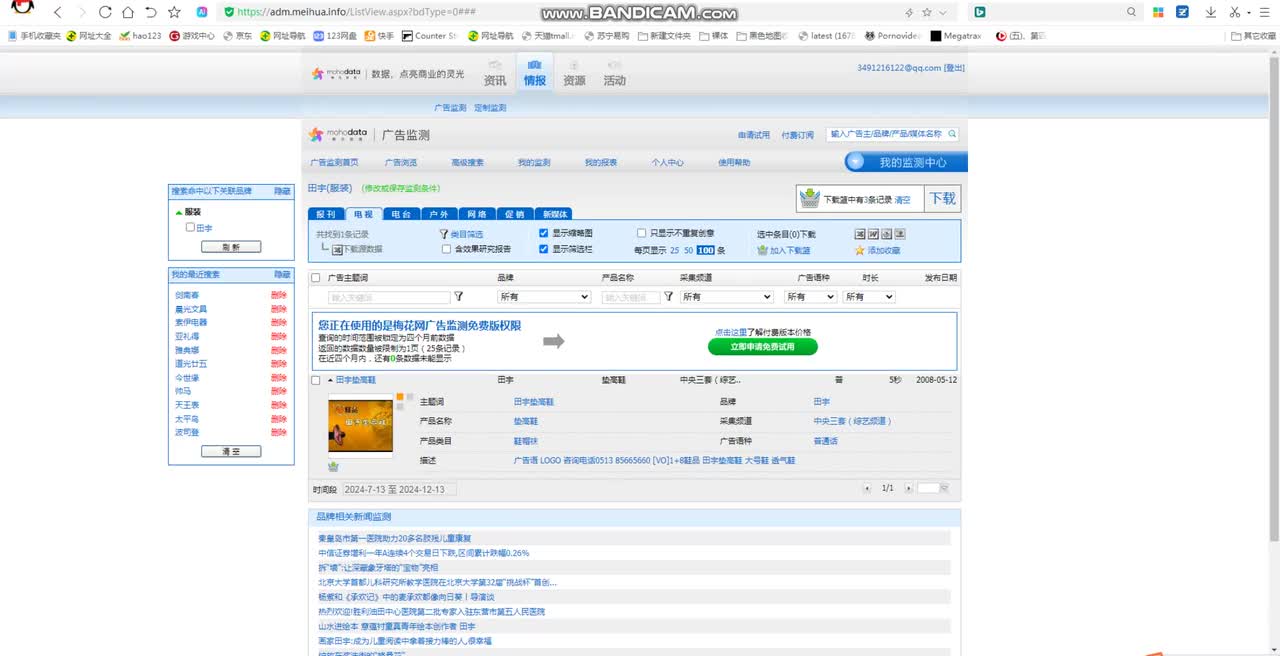The height and width of the screenshot is (656, 1280).
Task: Click 广告主题词 keyword input field
Action: click(390, 297)
